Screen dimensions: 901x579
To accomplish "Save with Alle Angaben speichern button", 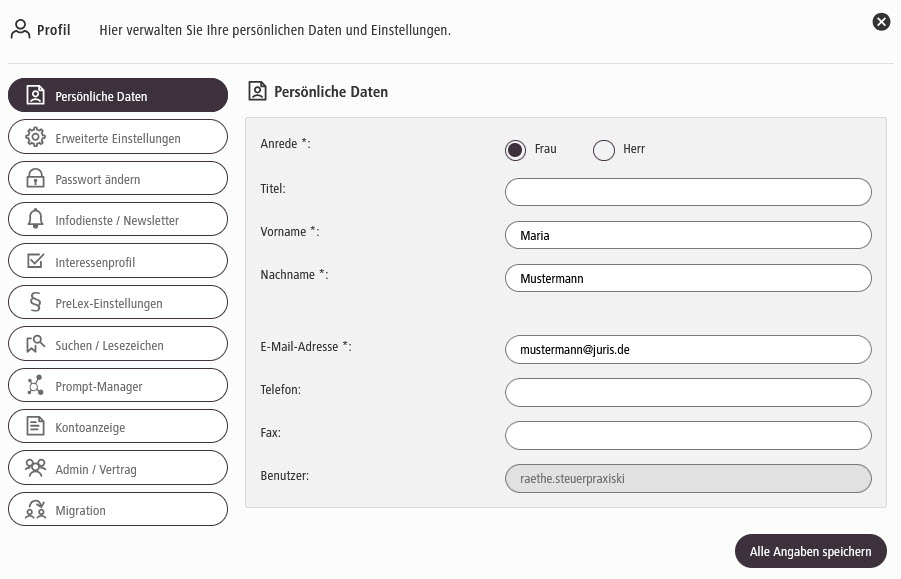I will coord(811,551).
